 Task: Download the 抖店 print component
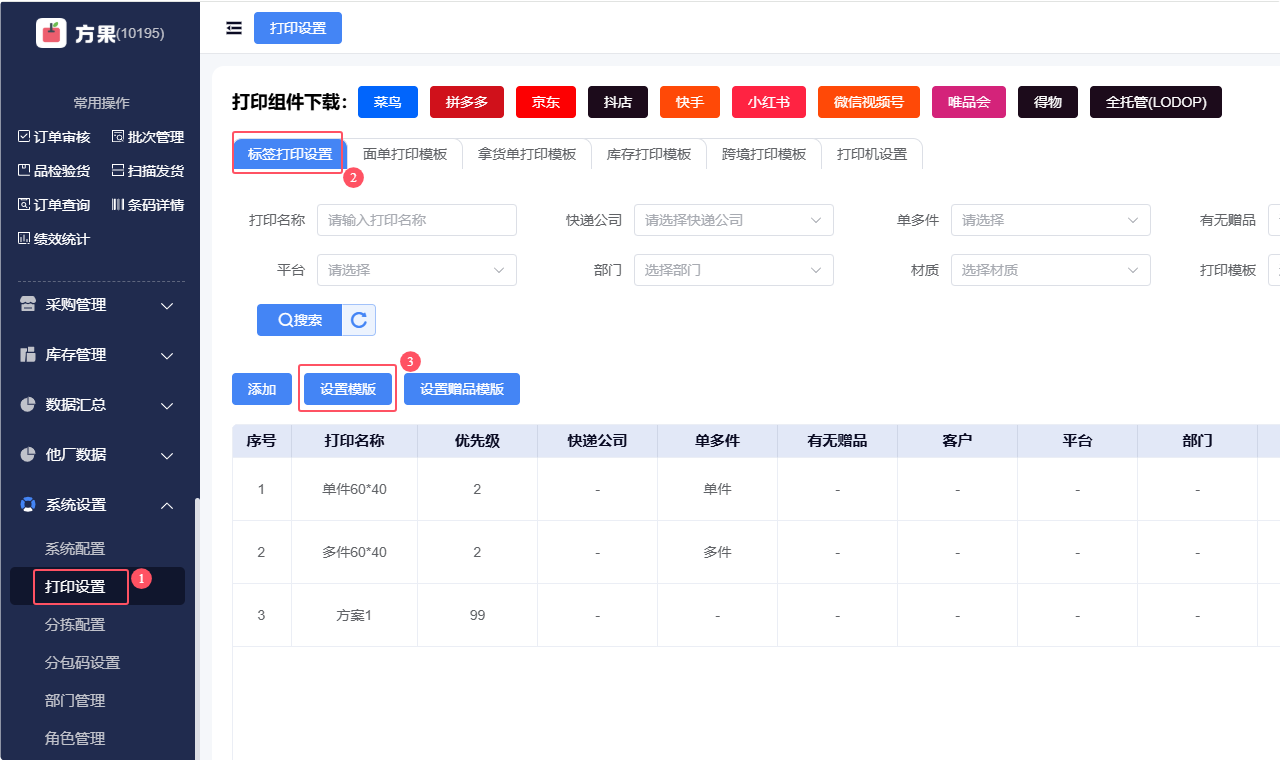click(618, 102)
